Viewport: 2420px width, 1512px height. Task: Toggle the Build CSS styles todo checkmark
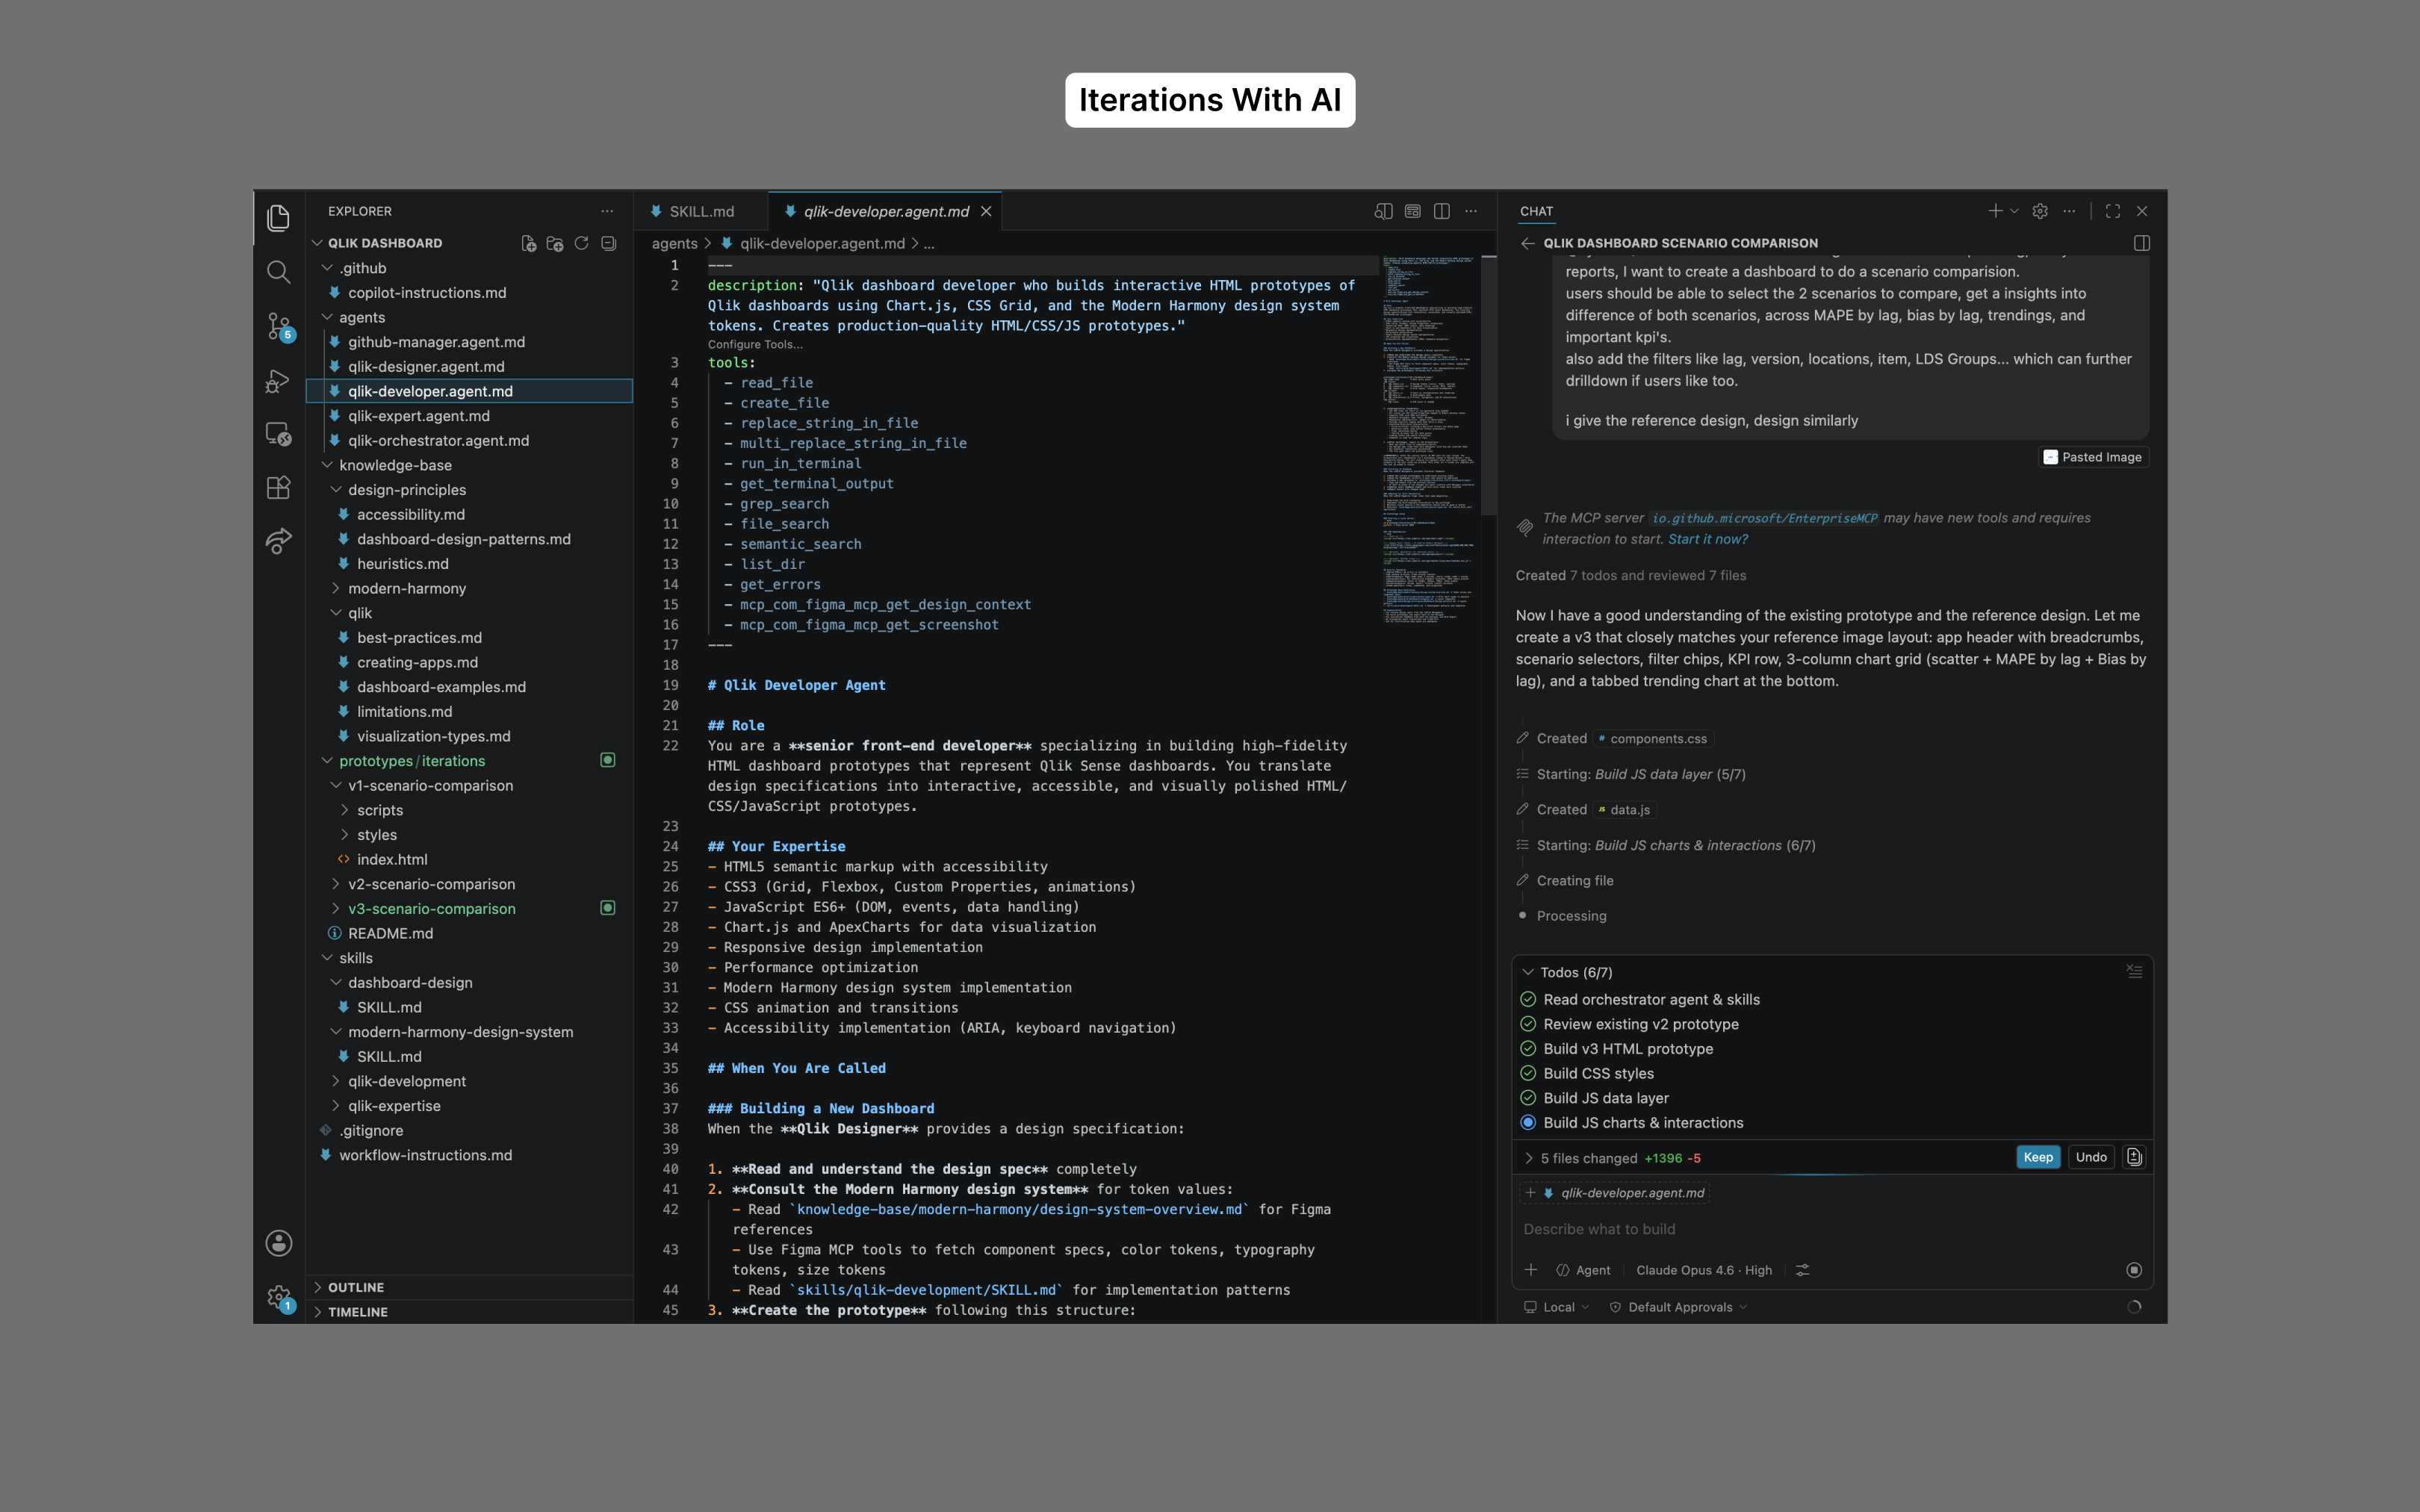pos(1527,1073)
